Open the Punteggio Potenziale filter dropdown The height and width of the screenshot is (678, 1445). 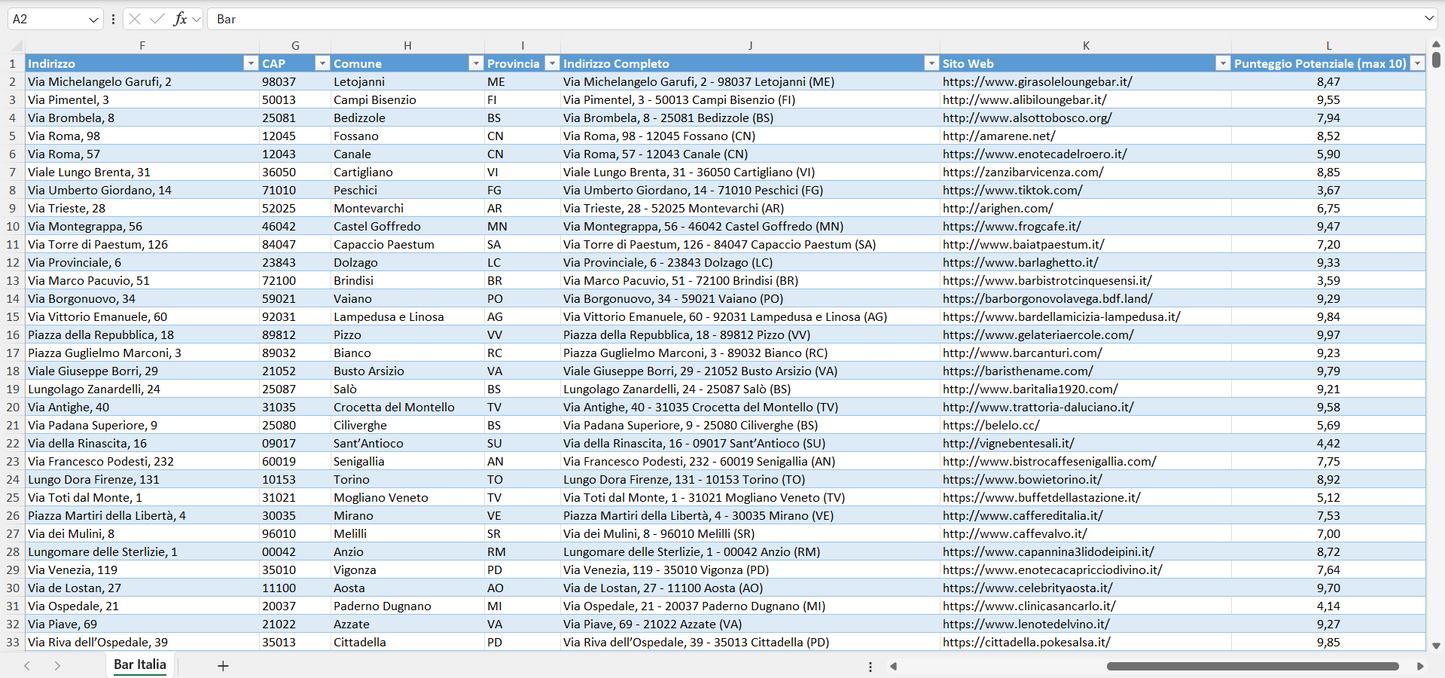click(1419, 62)
